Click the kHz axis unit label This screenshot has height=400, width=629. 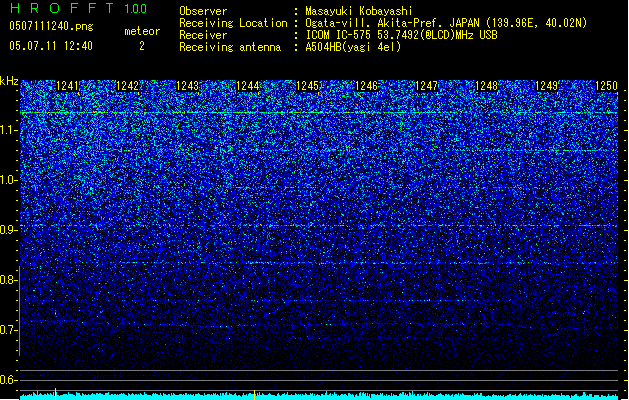(x=9, y=81)
